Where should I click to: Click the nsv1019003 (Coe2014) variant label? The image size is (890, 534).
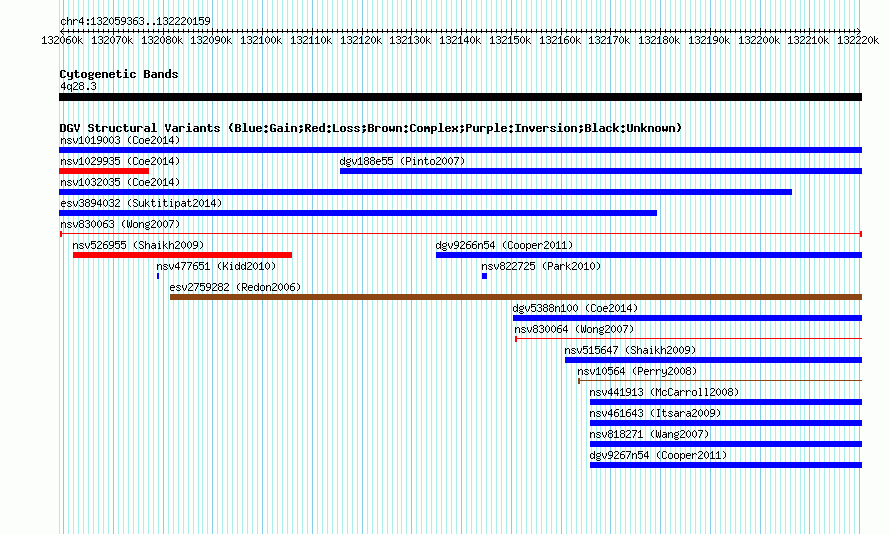[120, 140]
